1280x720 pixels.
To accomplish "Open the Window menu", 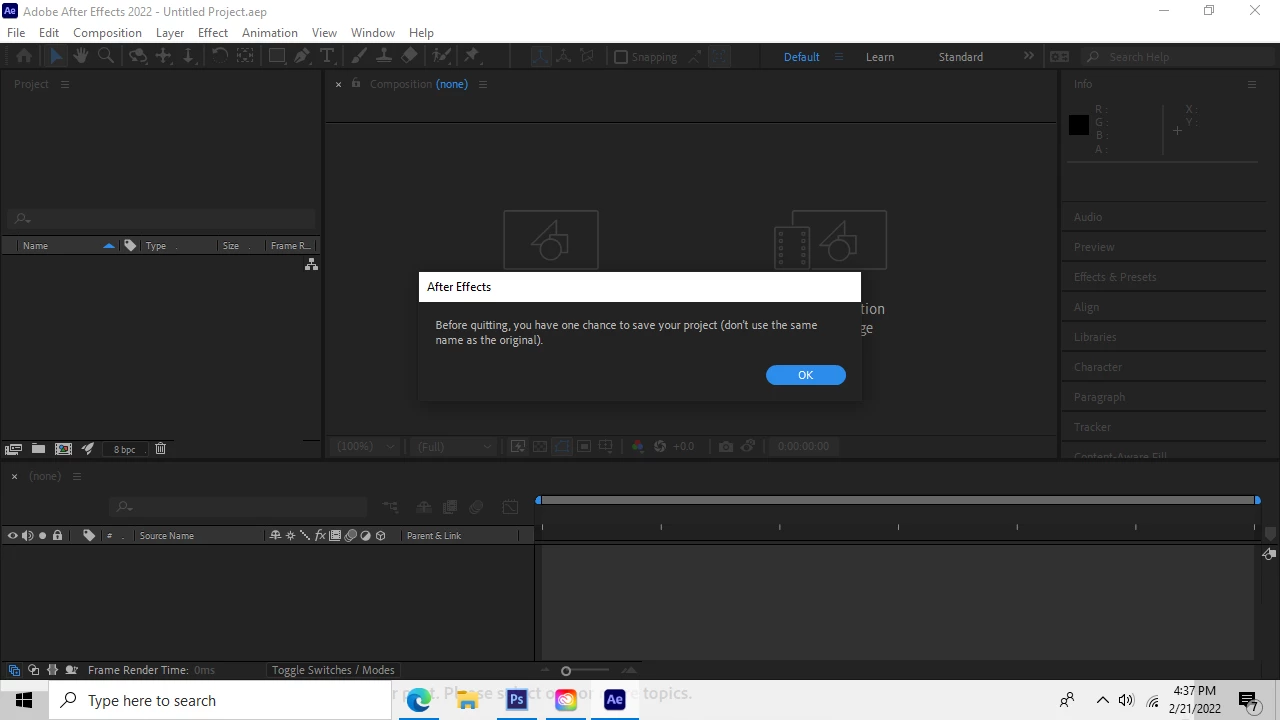I will (x=373, y=32).
